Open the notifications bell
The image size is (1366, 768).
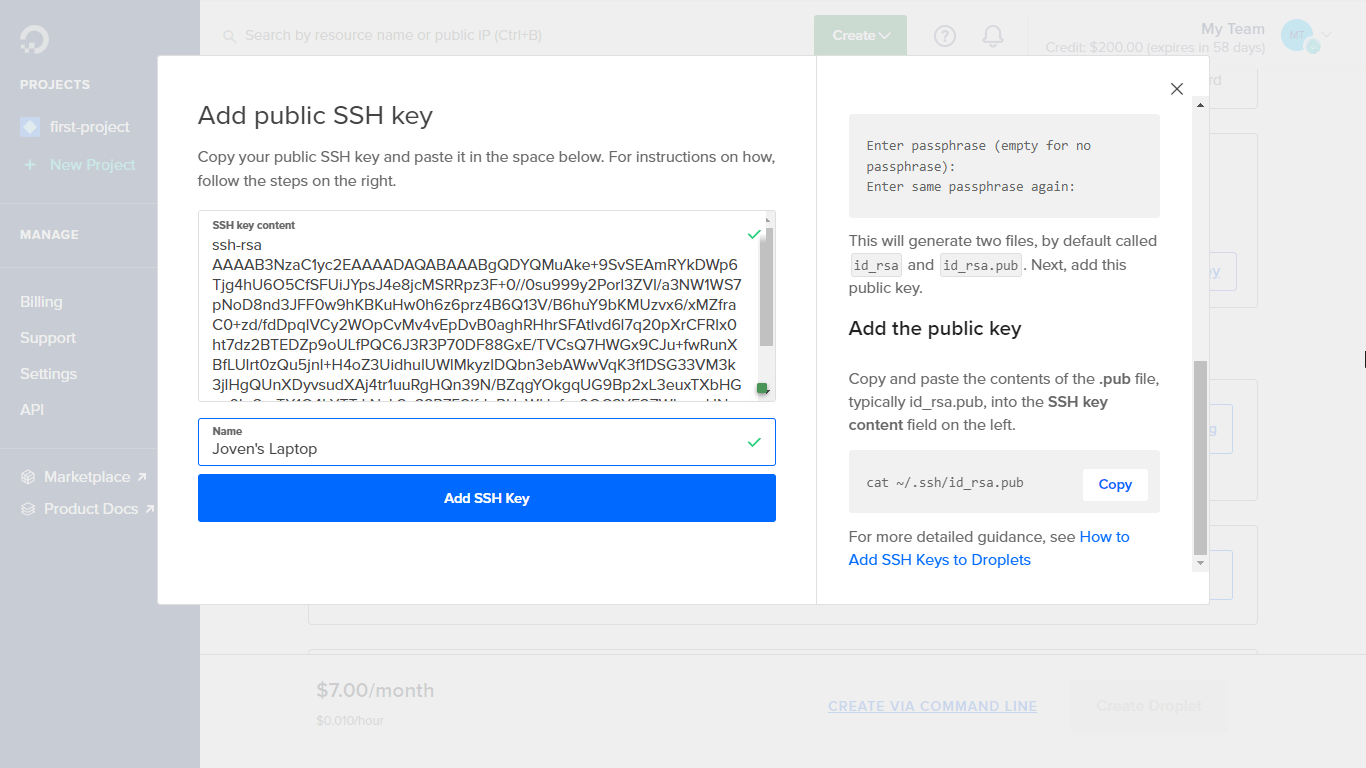coord(992,36)
